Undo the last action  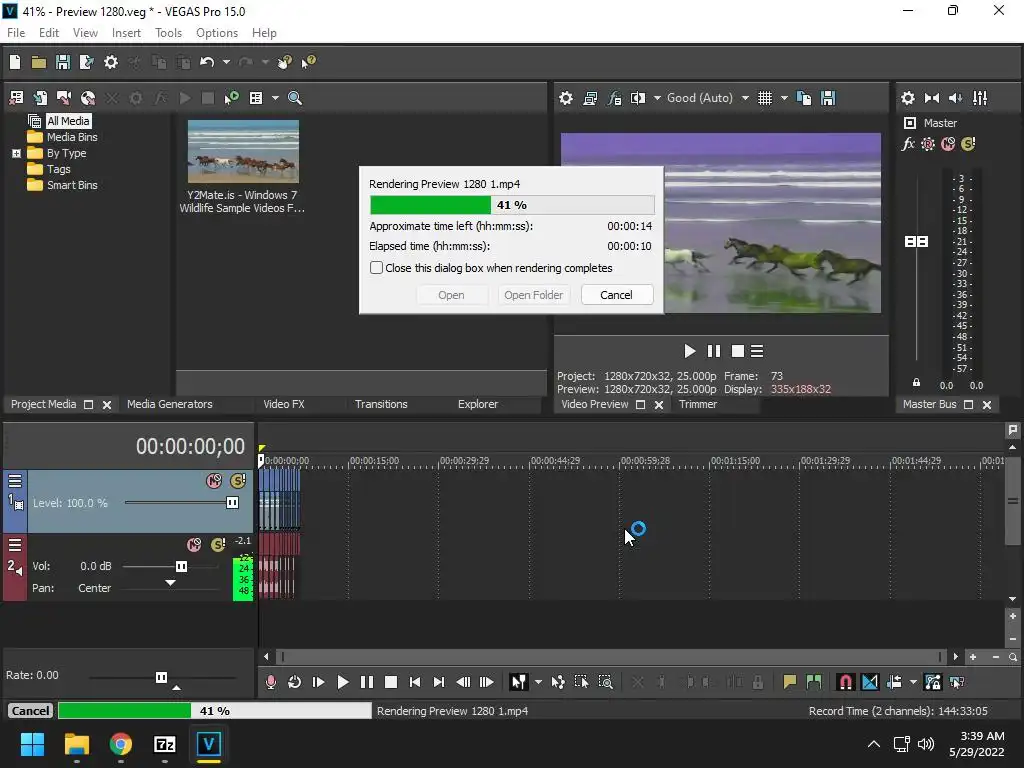click(207, 62)
